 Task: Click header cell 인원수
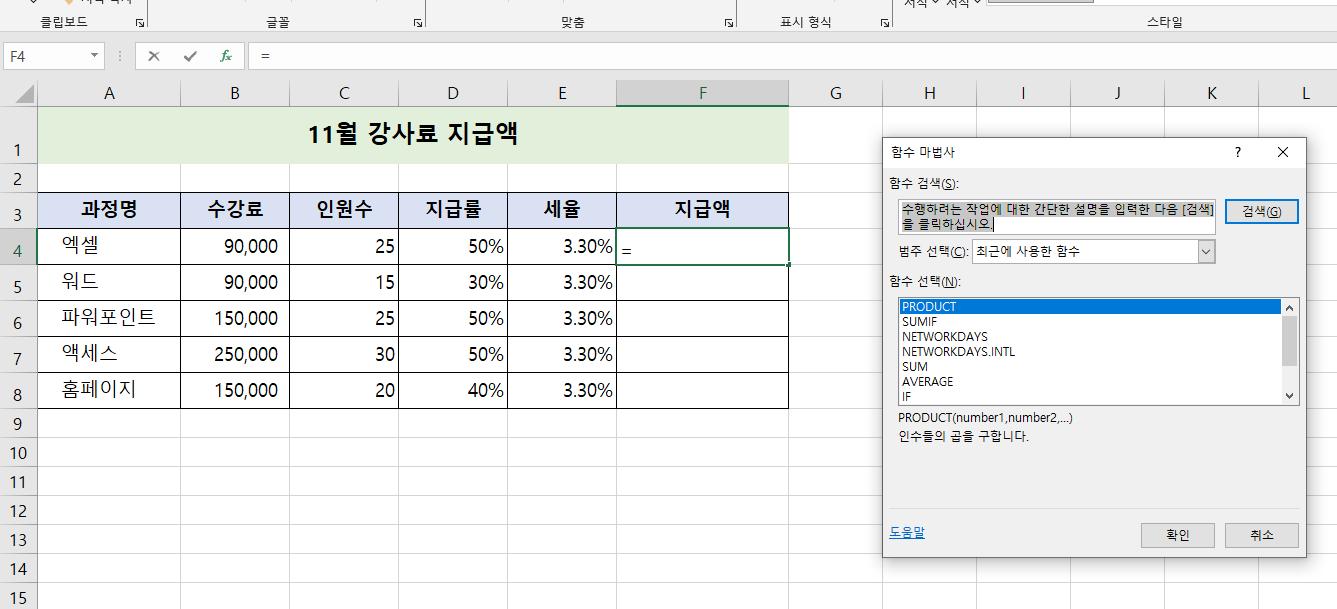(x=344, y=210)
